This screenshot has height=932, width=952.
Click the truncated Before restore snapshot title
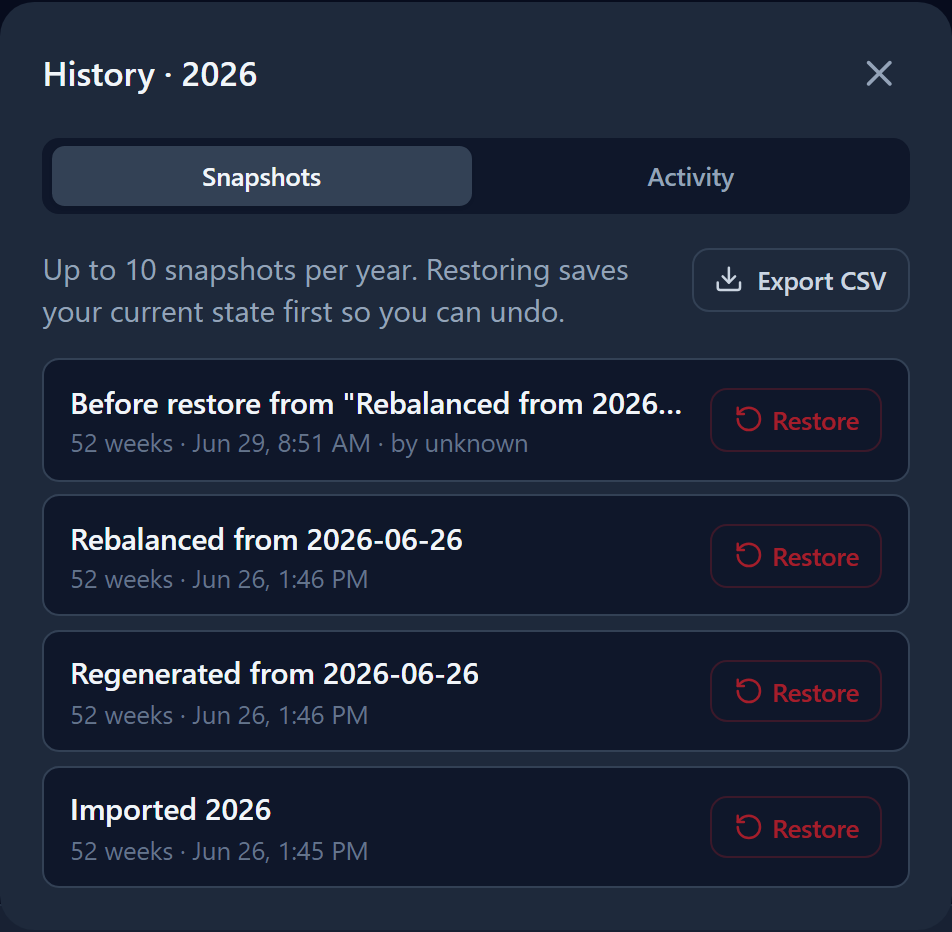pos(376,404)
